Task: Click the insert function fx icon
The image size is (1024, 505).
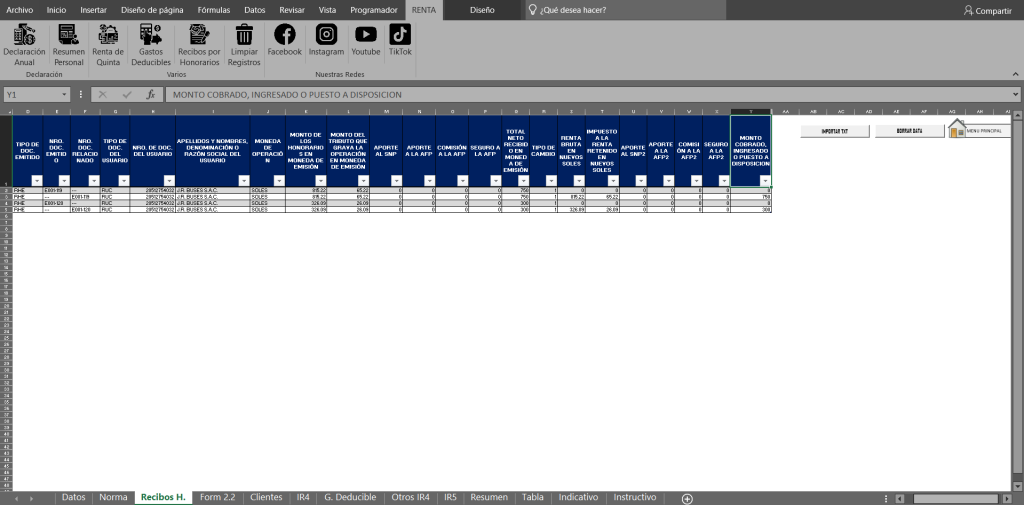Action: (x=150, y=94)
